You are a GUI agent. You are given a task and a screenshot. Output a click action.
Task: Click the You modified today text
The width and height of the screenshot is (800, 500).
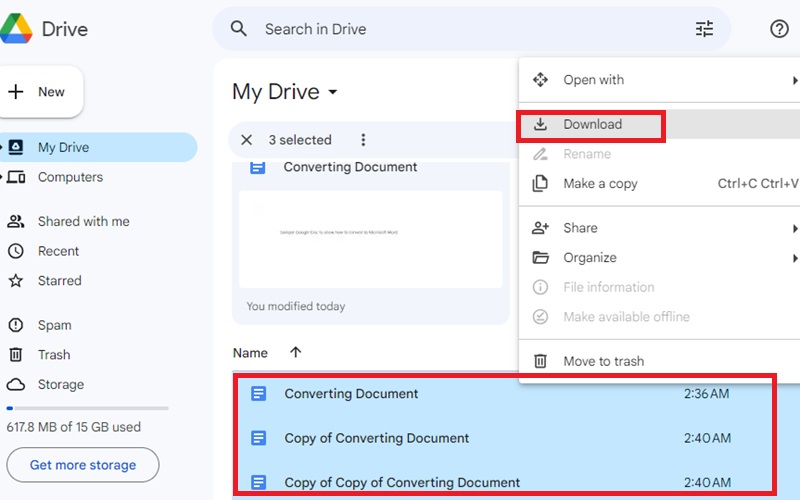296,306
